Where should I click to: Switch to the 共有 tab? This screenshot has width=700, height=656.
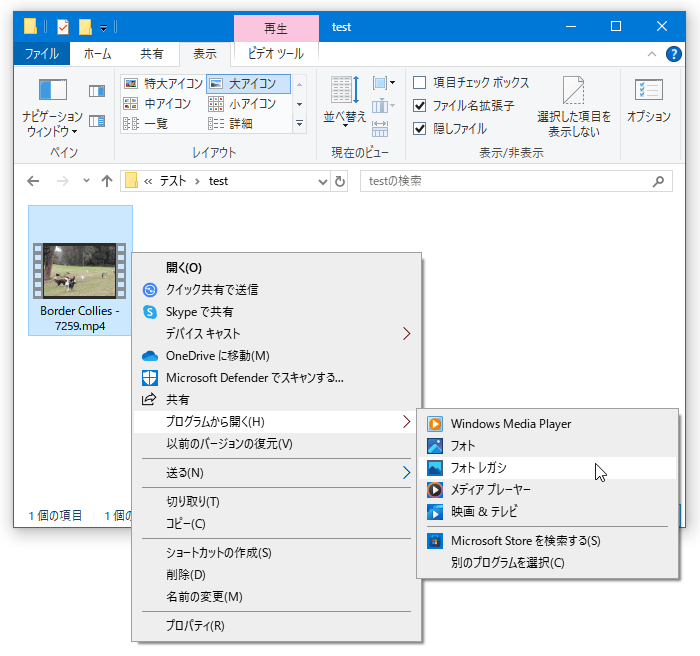[x=152, y=54]
